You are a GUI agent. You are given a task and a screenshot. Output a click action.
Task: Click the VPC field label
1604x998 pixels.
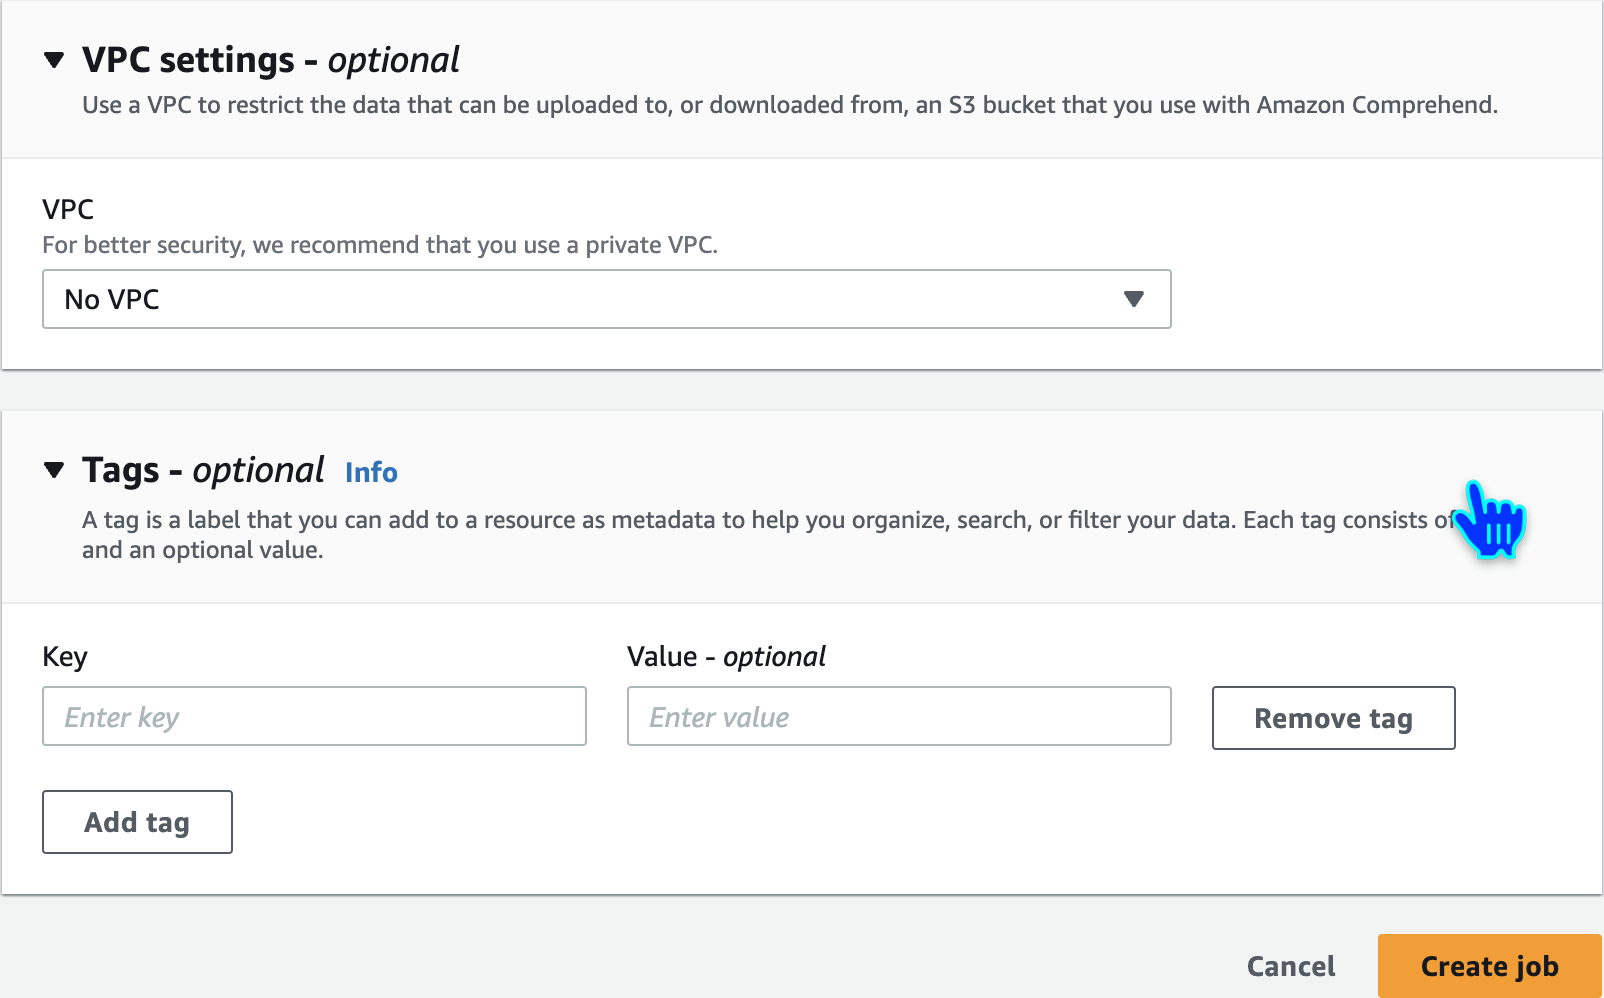click(x=68, y=209)
